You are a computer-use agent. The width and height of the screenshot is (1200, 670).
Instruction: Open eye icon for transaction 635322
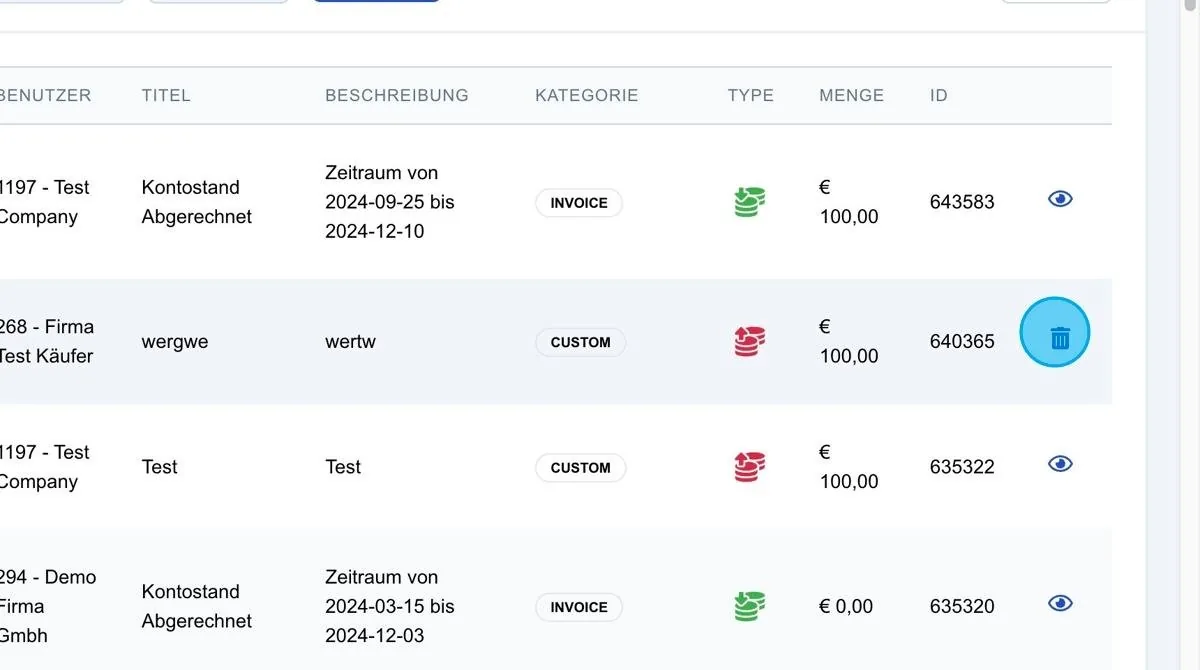[1060, 464]
